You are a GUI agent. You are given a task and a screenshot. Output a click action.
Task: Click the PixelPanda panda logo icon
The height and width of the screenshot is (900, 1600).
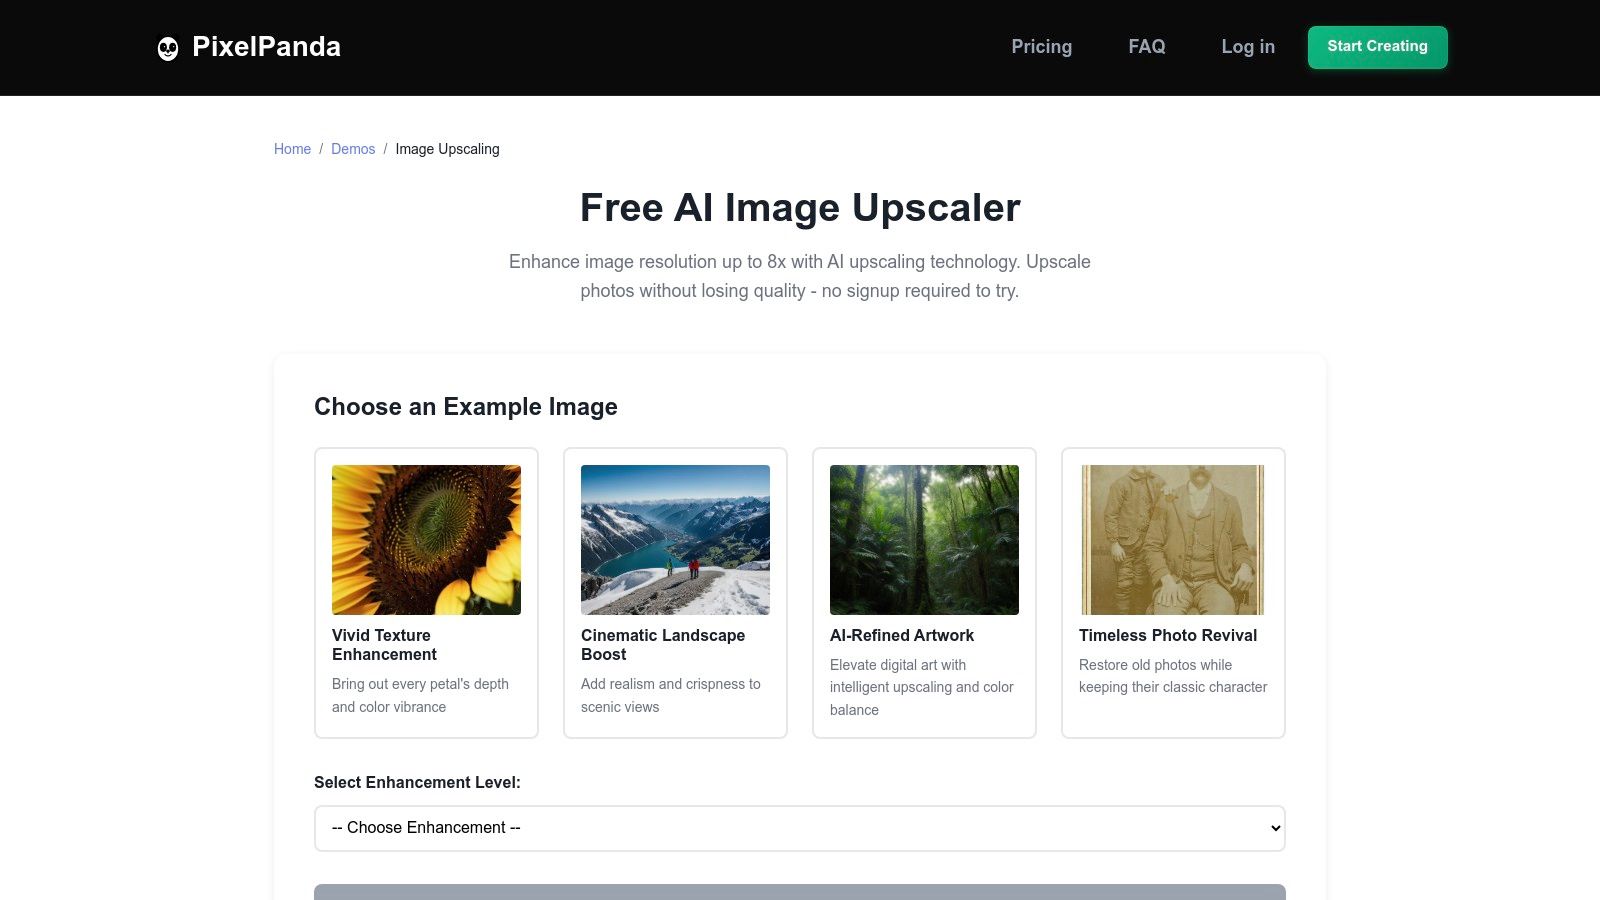167,46
